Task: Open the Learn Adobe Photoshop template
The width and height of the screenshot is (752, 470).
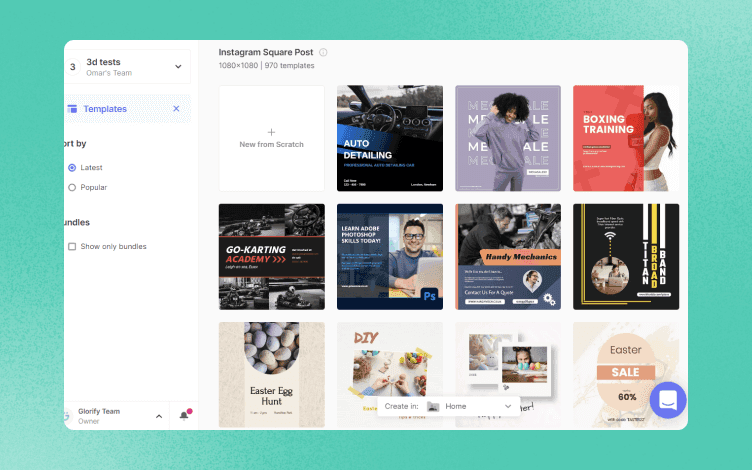Action: click(390, 257)
